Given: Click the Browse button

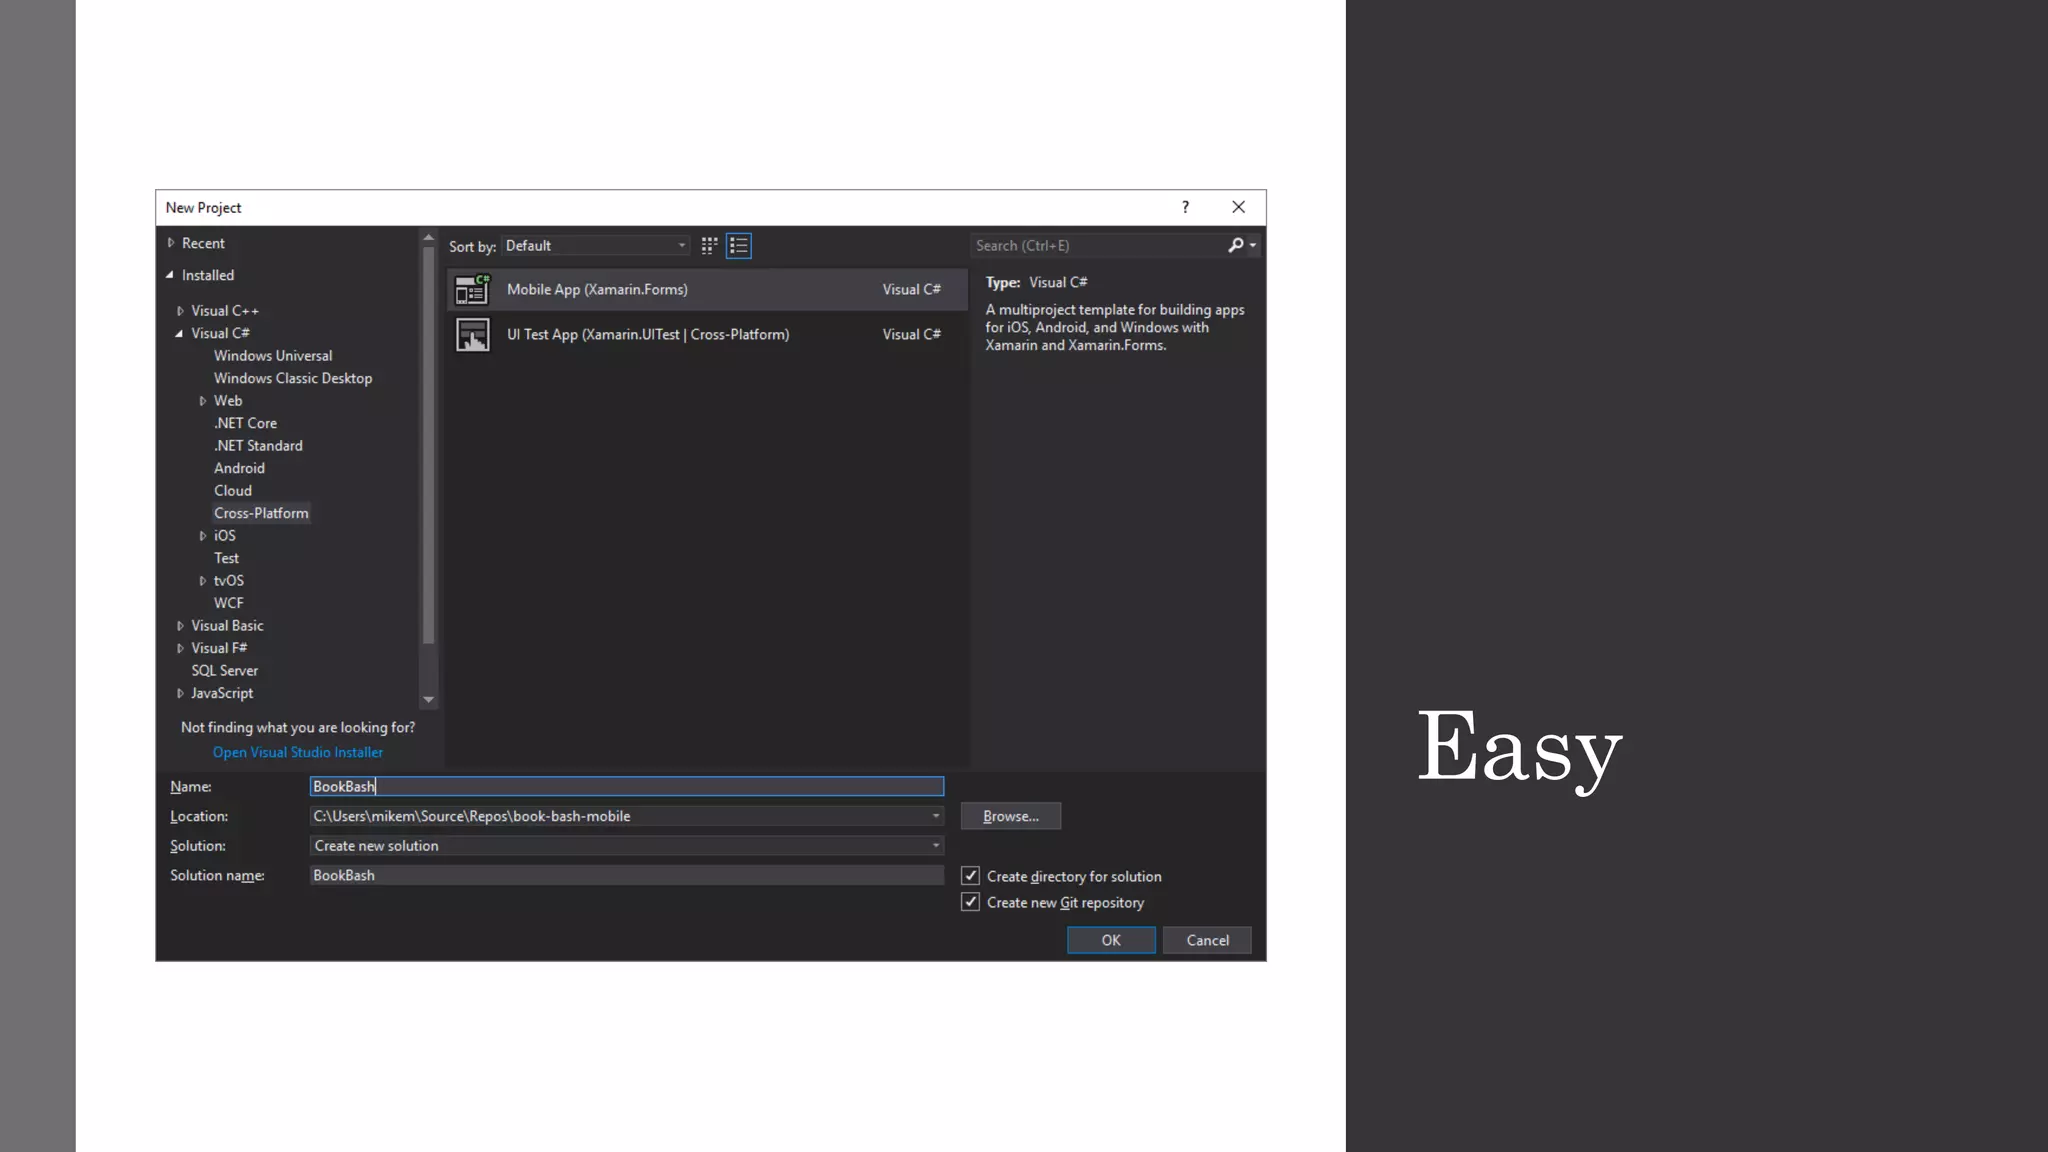Looking at the screenshot, I should (x=1010, y=817).
